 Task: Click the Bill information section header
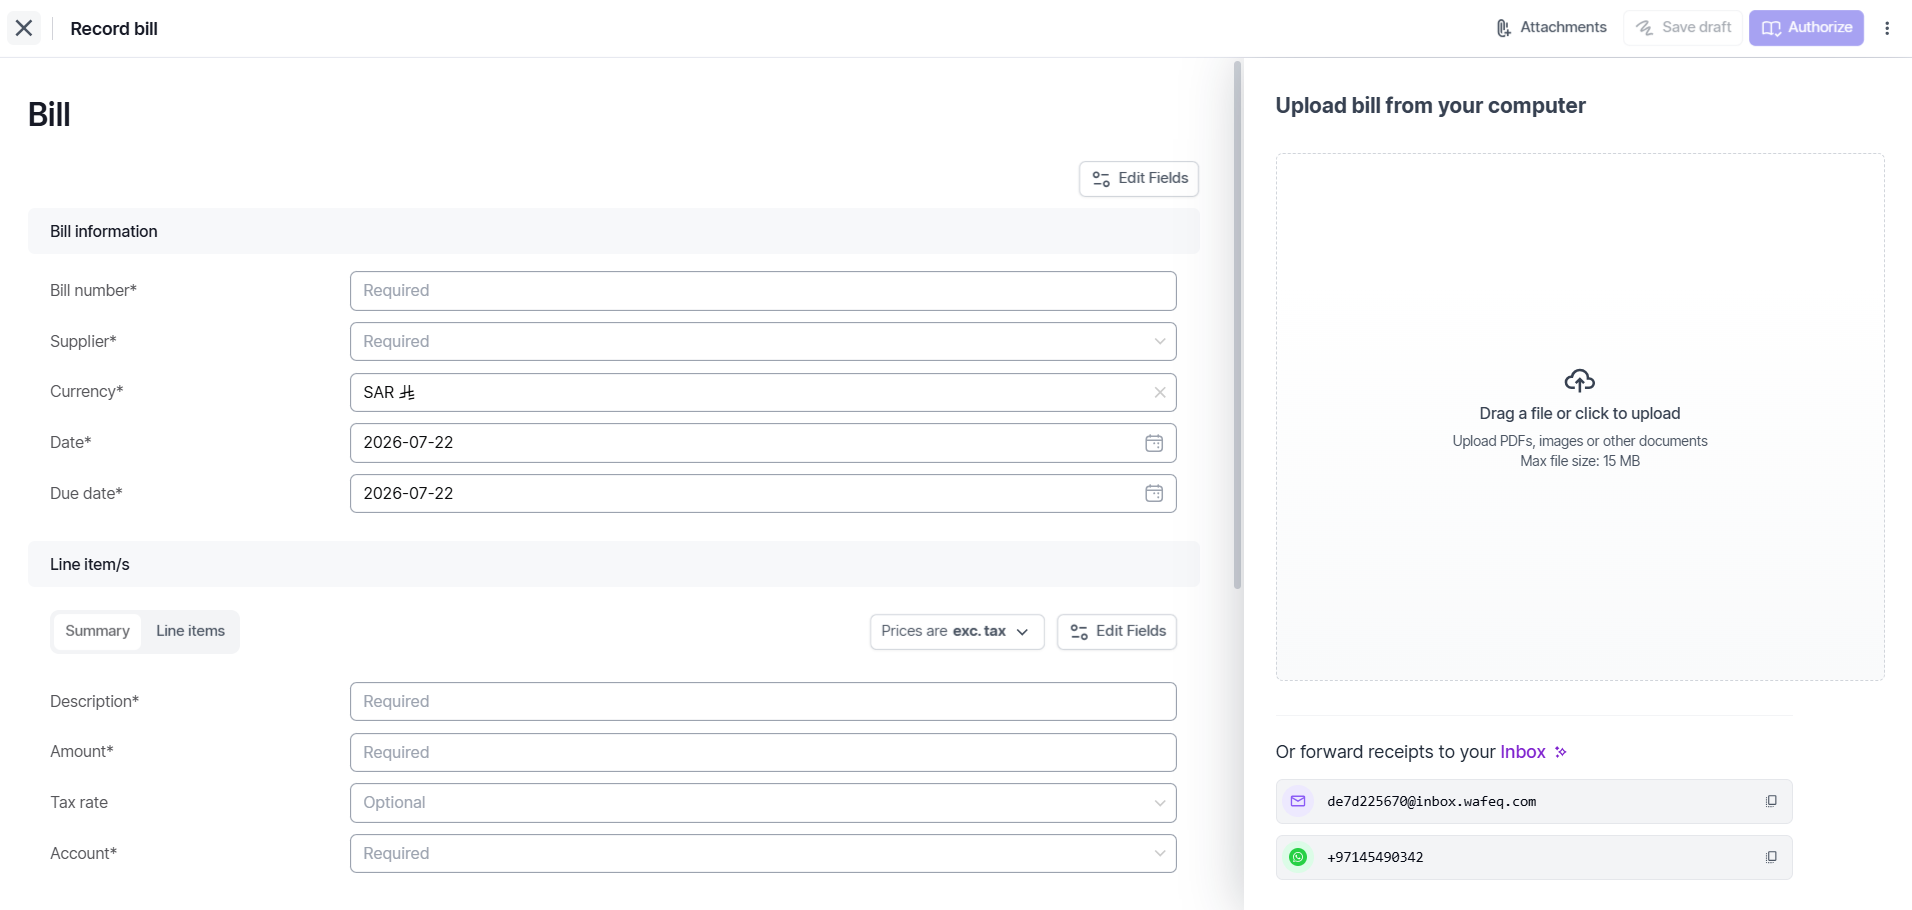[x=614, y=231]
